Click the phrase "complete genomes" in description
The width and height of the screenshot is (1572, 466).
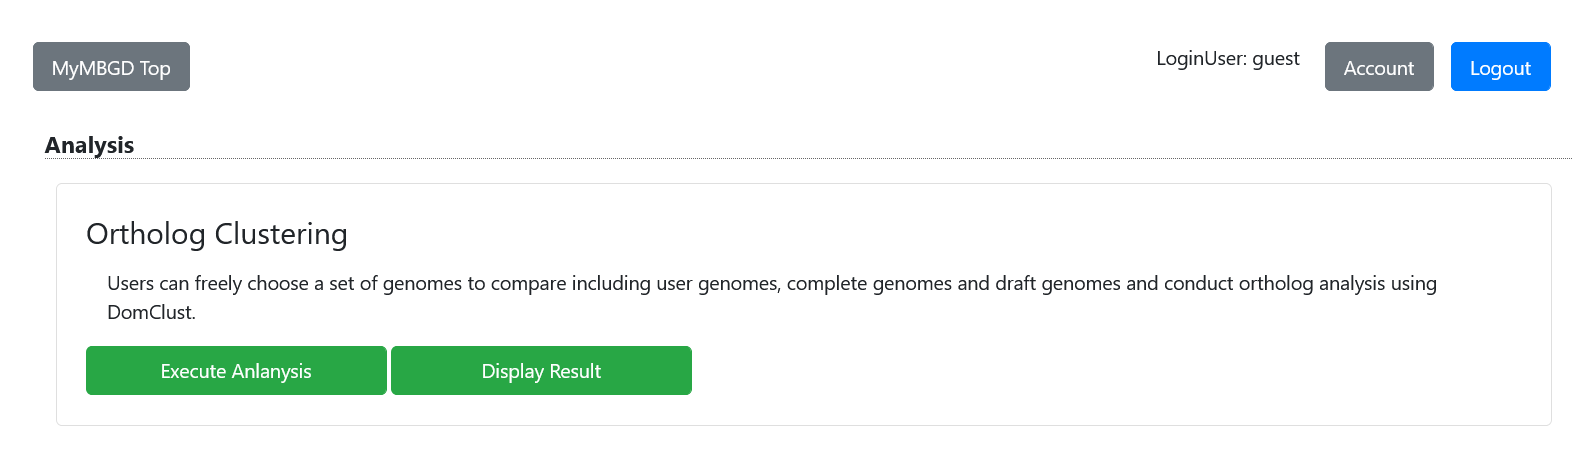(869, 284)
